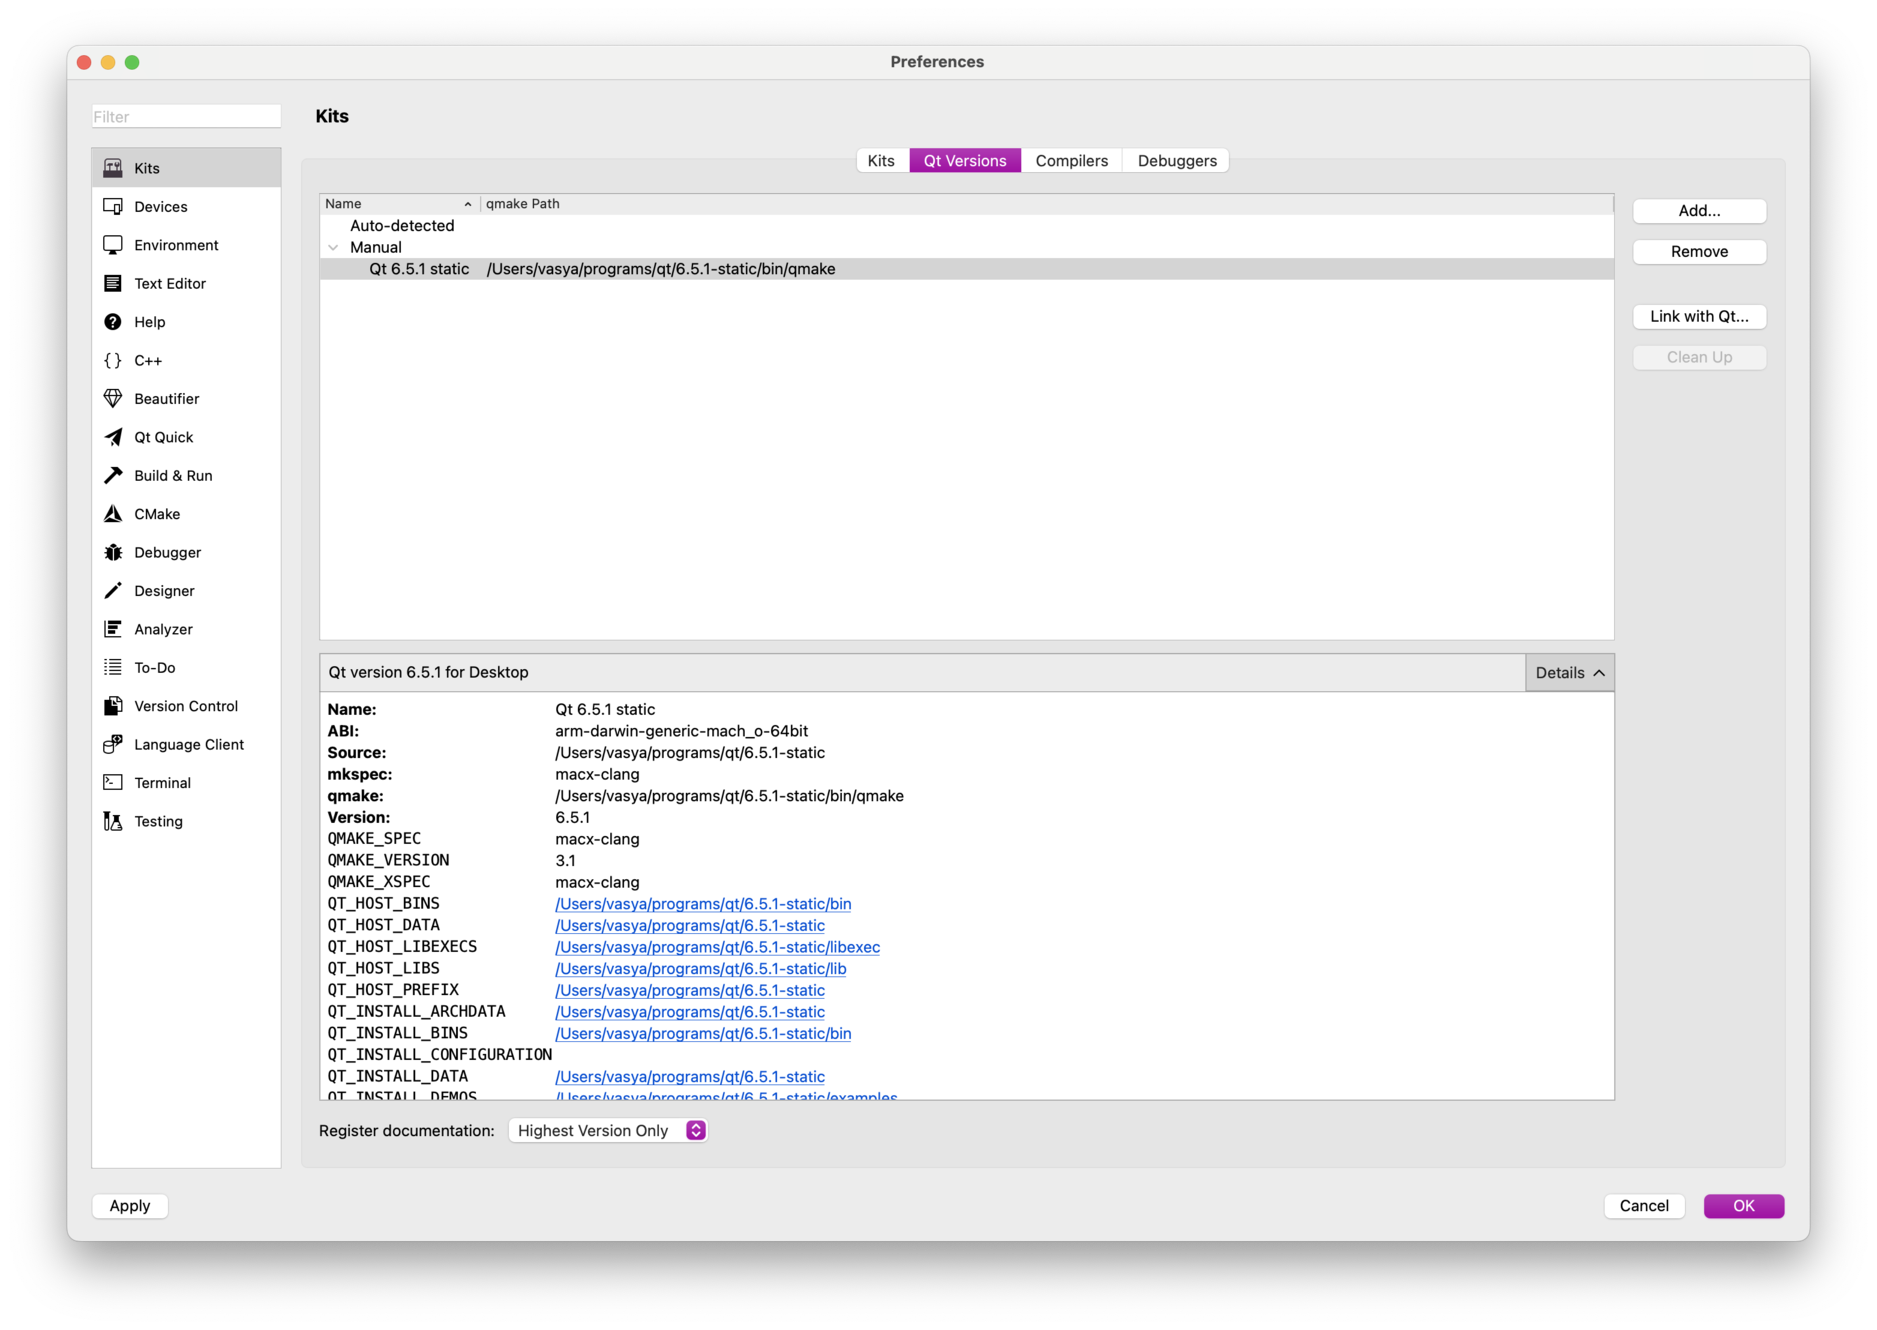This screenshot has height=1330, width=1877.
Task: Open the Language Client icon
Action: 113,744
